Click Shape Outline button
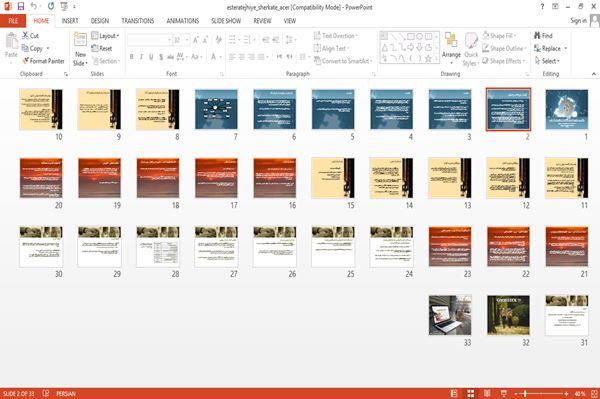 coord(504,48)
